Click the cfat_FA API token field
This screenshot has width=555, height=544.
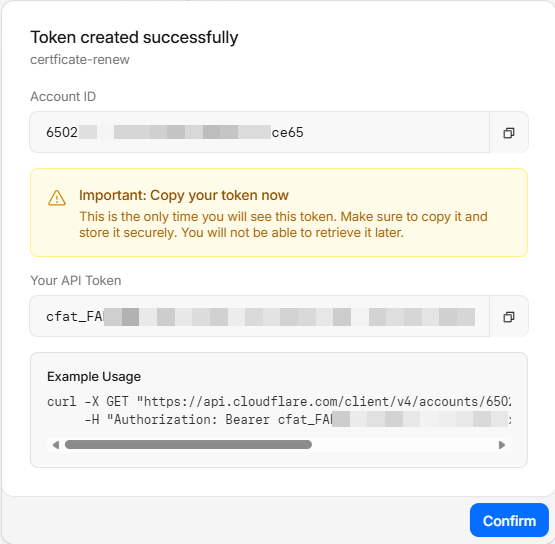tap(259, 316)
